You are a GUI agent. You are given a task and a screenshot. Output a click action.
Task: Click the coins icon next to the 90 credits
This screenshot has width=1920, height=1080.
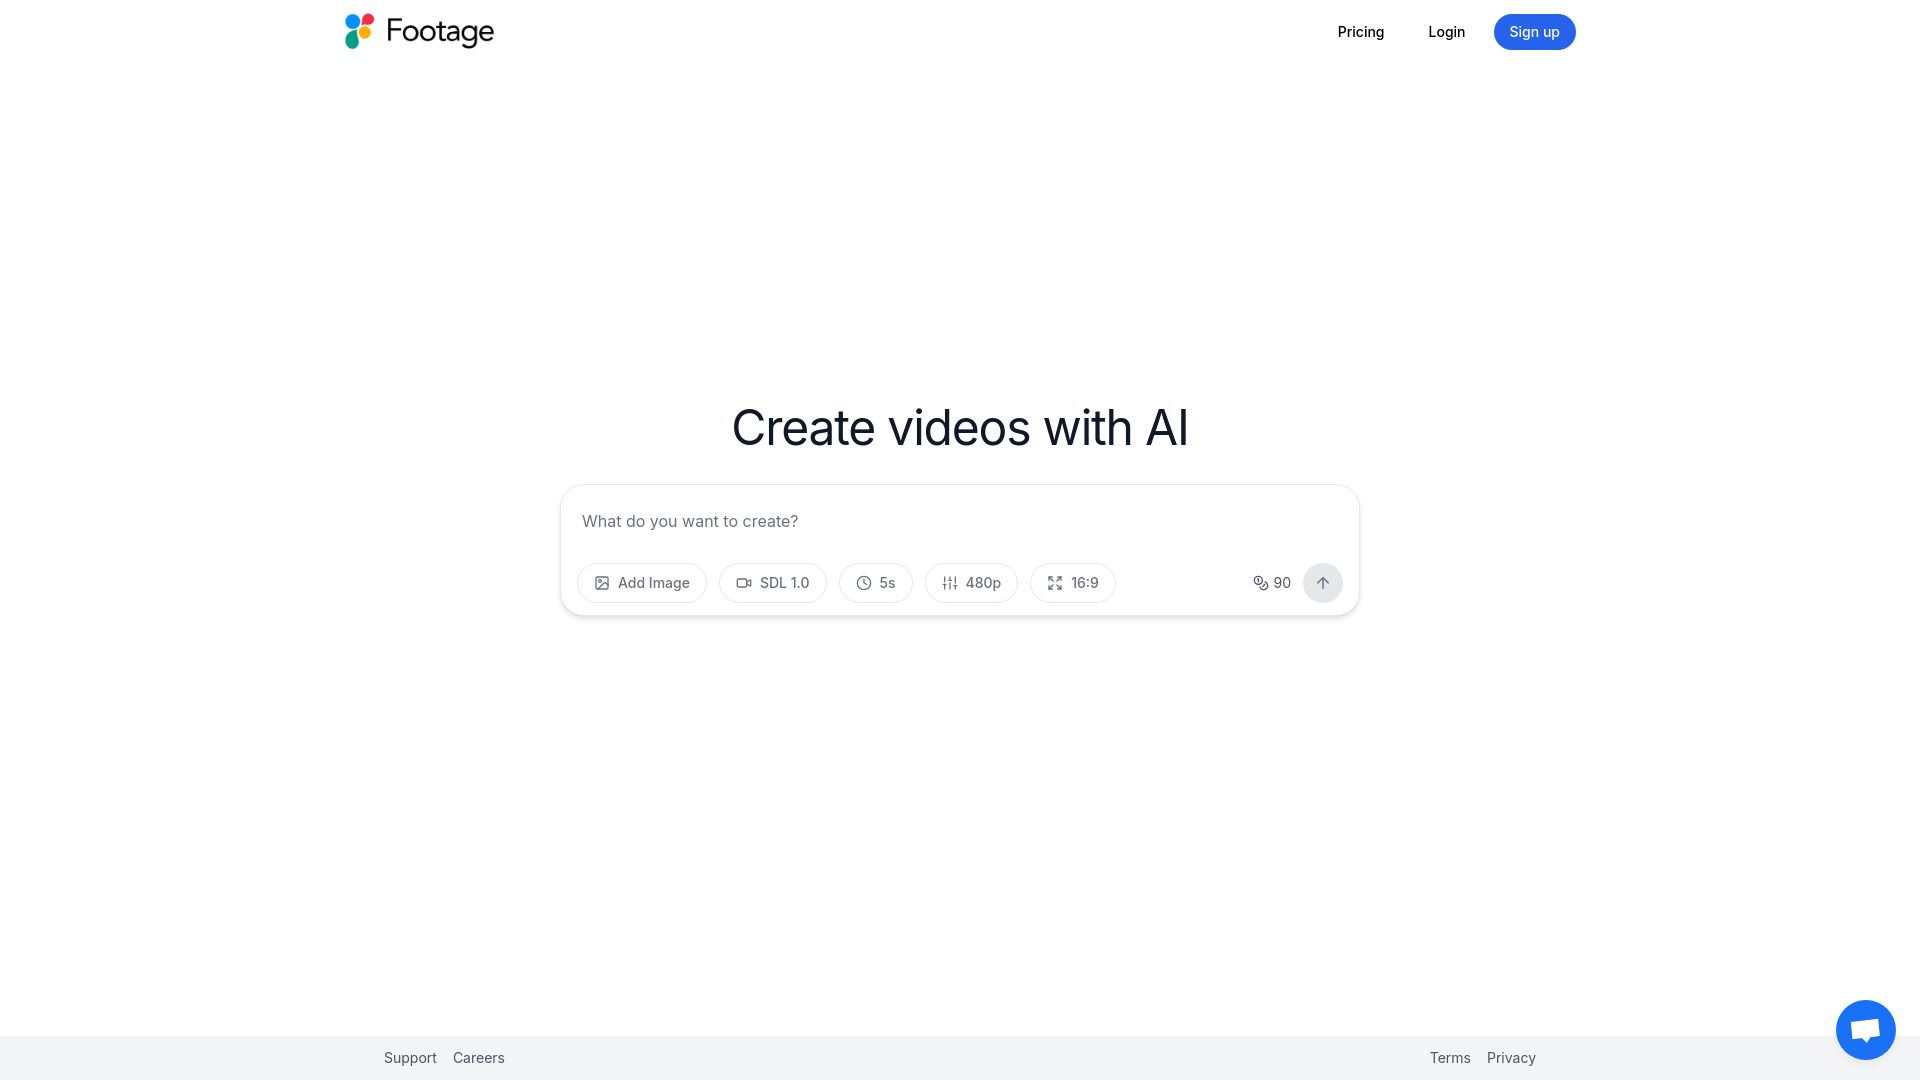[1261, 583]
